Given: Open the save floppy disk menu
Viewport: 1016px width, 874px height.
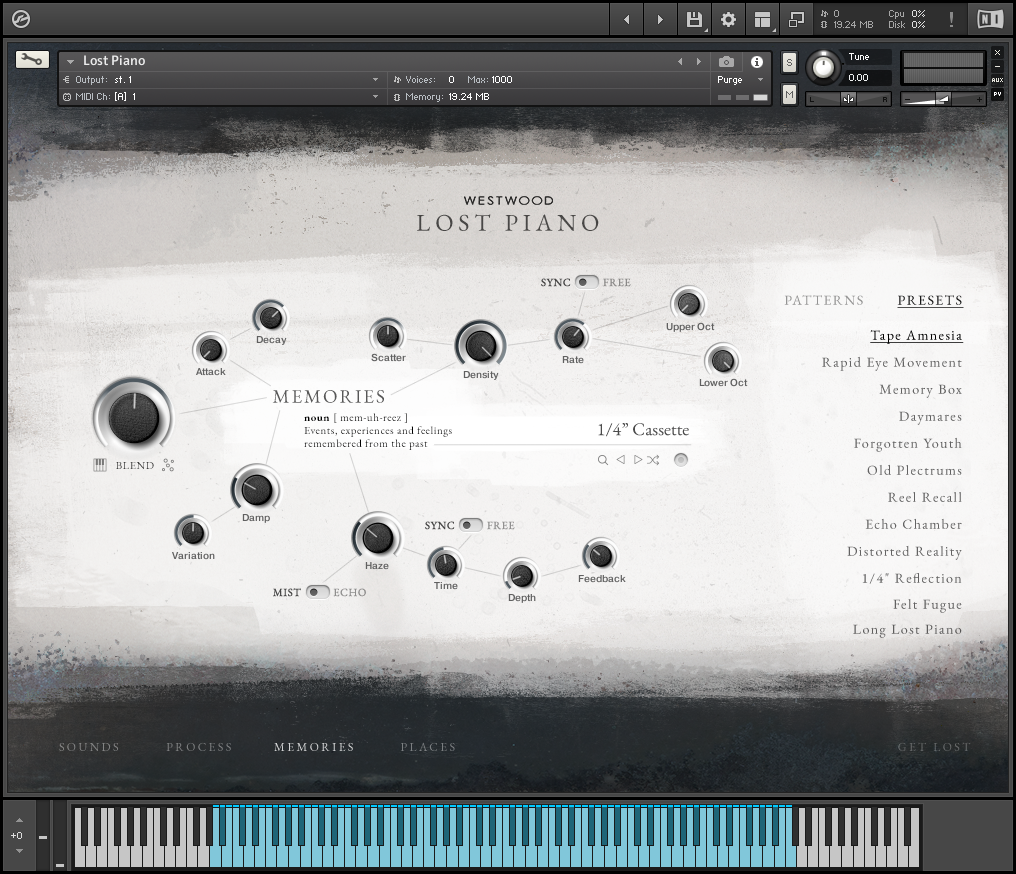Looking at the screenshot, I should pos(694,19).
